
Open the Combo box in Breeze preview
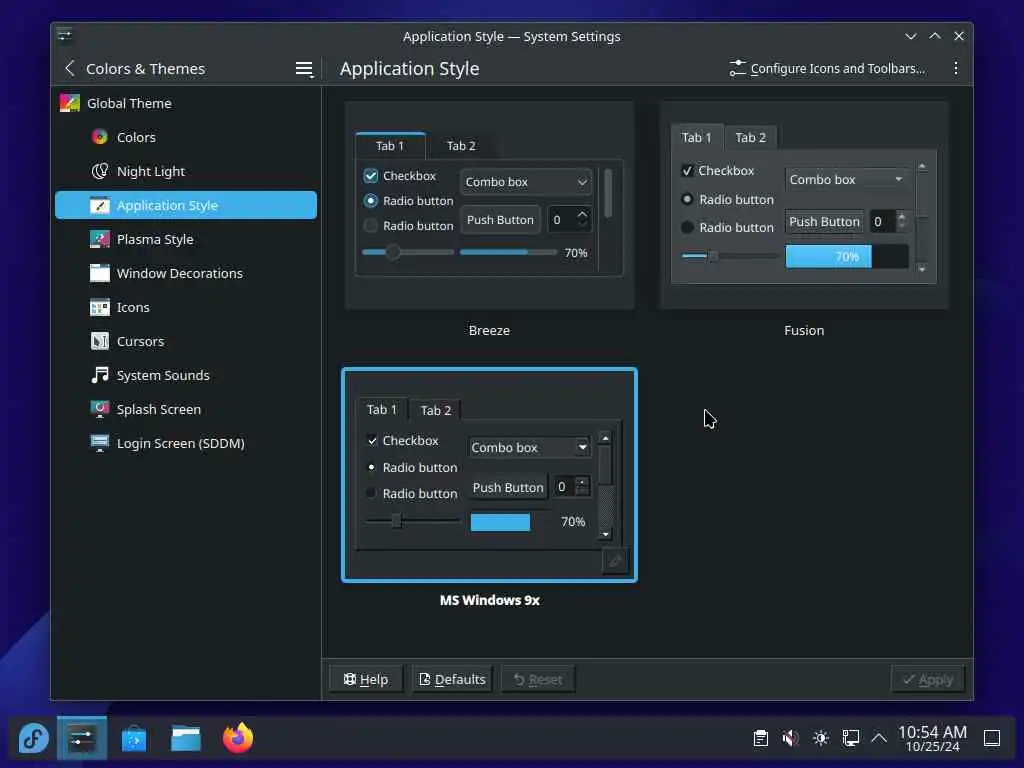click(x=526, y=182)
